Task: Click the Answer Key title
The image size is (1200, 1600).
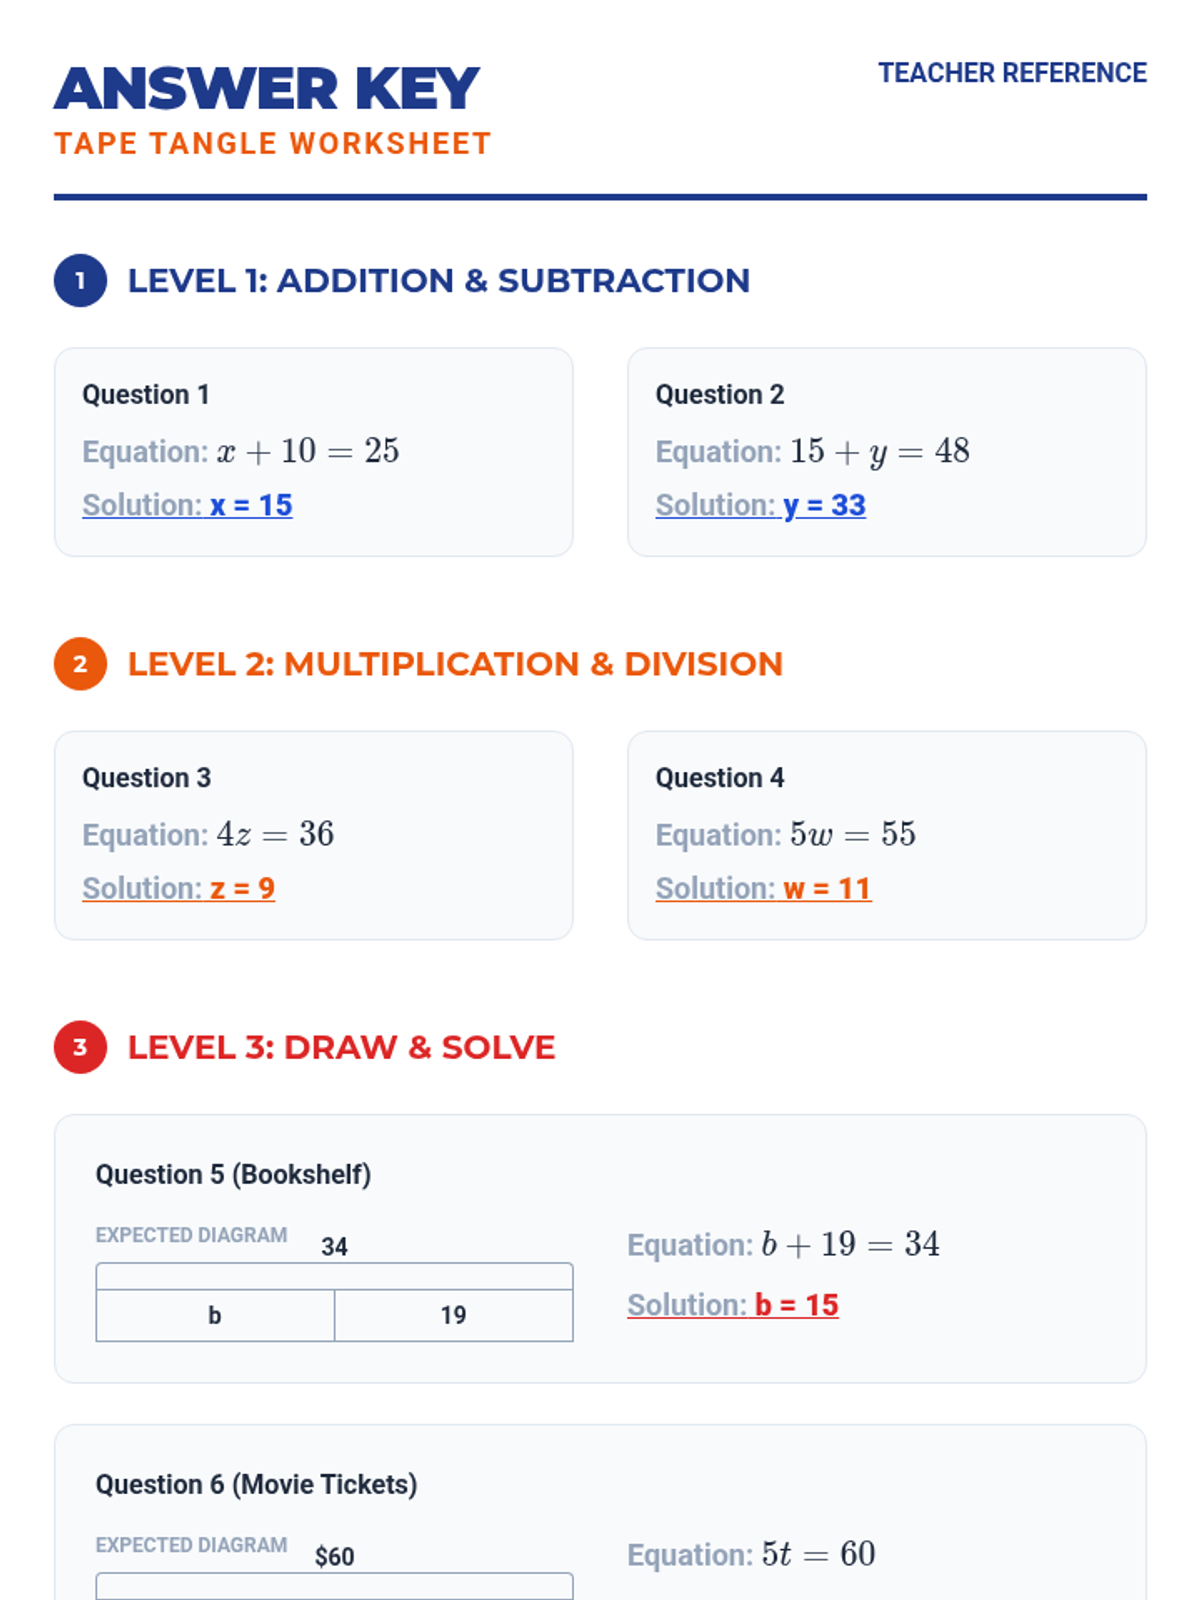Action: pos(267,89)
